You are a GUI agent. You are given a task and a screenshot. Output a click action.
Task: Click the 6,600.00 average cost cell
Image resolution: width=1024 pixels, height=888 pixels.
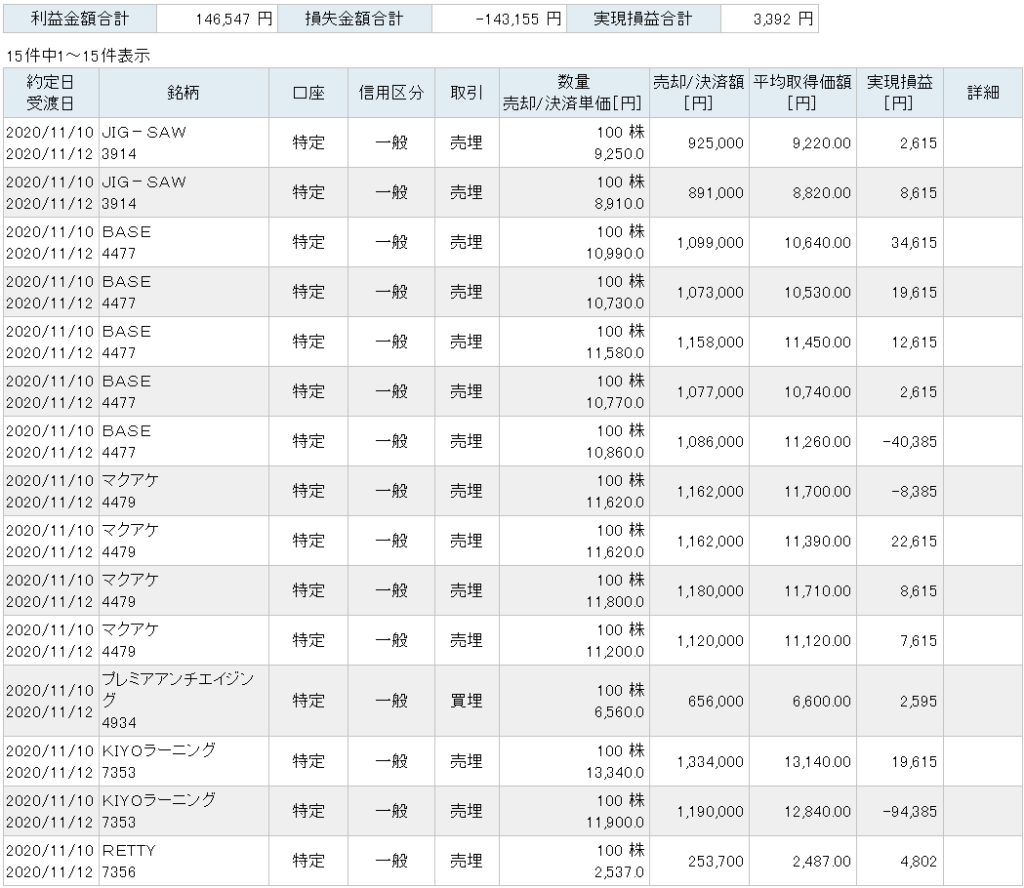(x=803, y=701)
